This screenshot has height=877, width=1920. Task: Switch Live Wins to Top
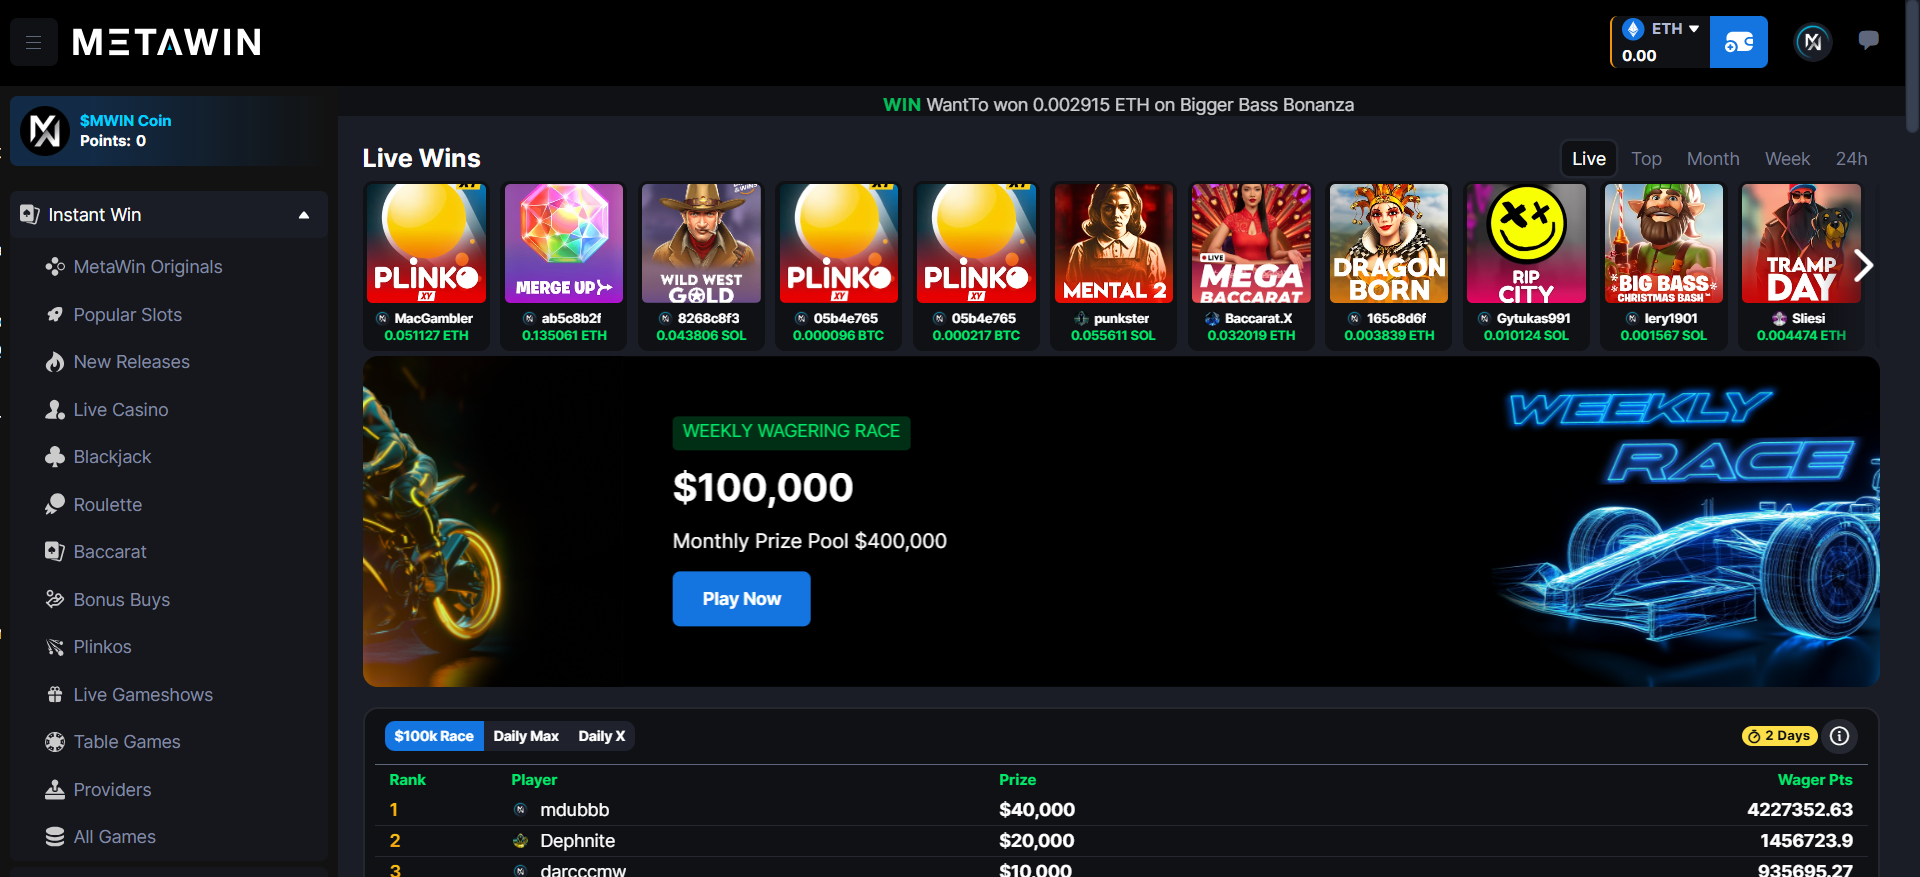(x=1646, y=159)
